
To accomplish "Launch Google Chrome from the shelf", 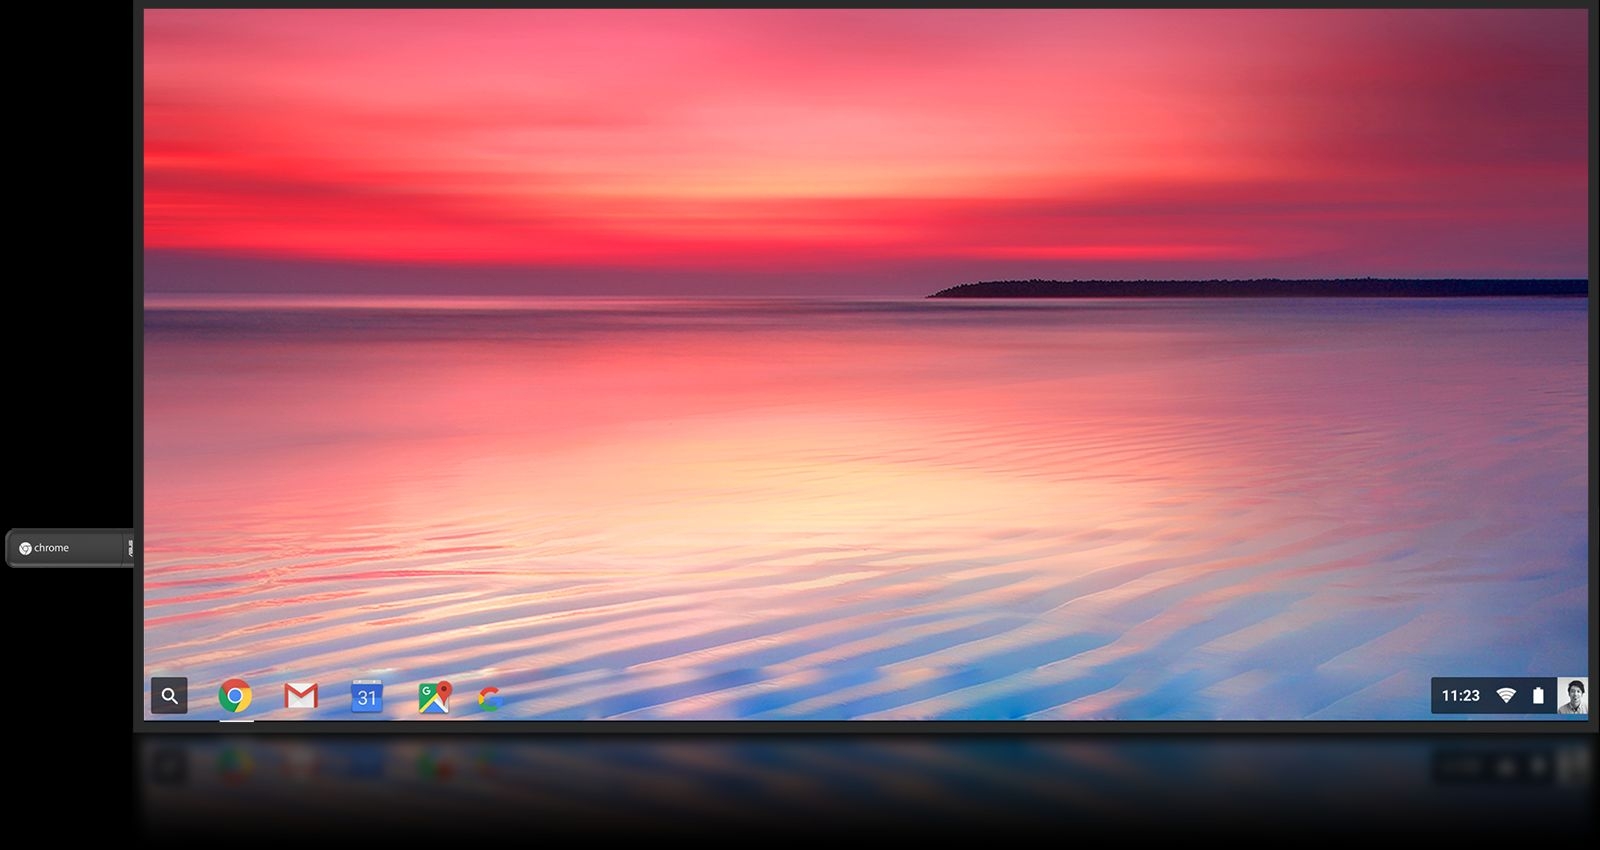I will (x=235, y=696).
